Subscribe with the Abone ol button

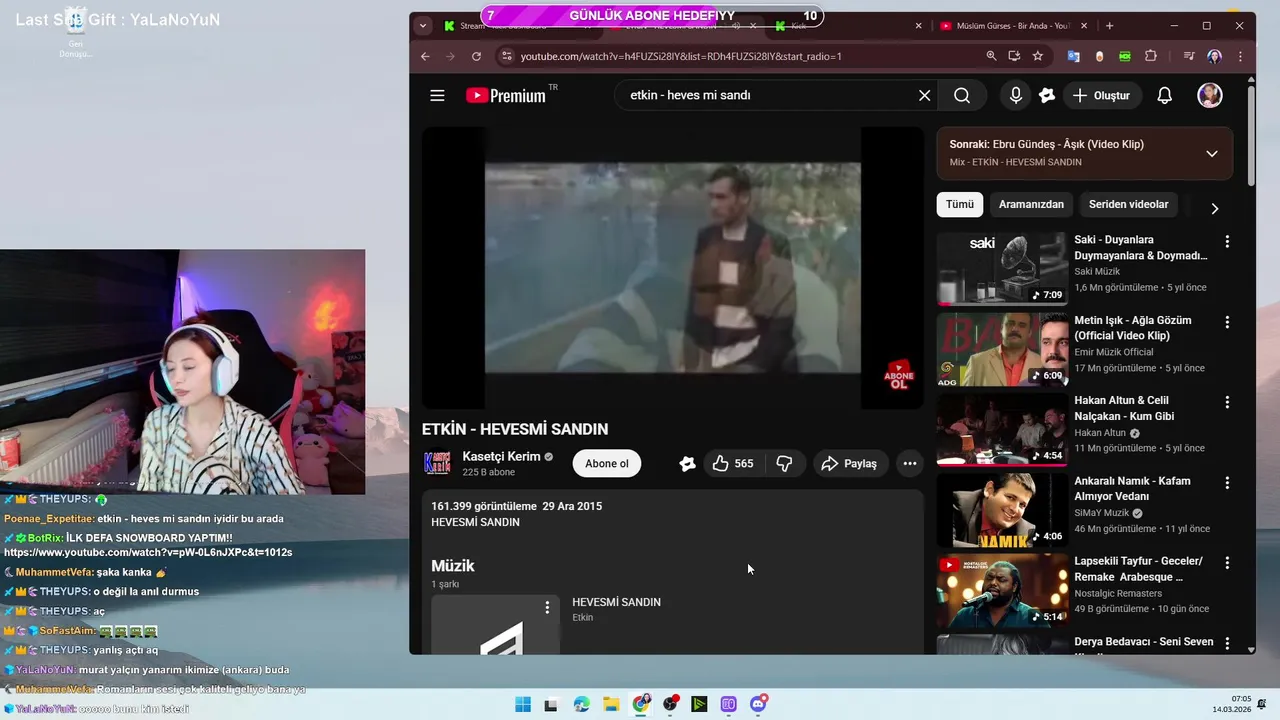pos(607,464)
